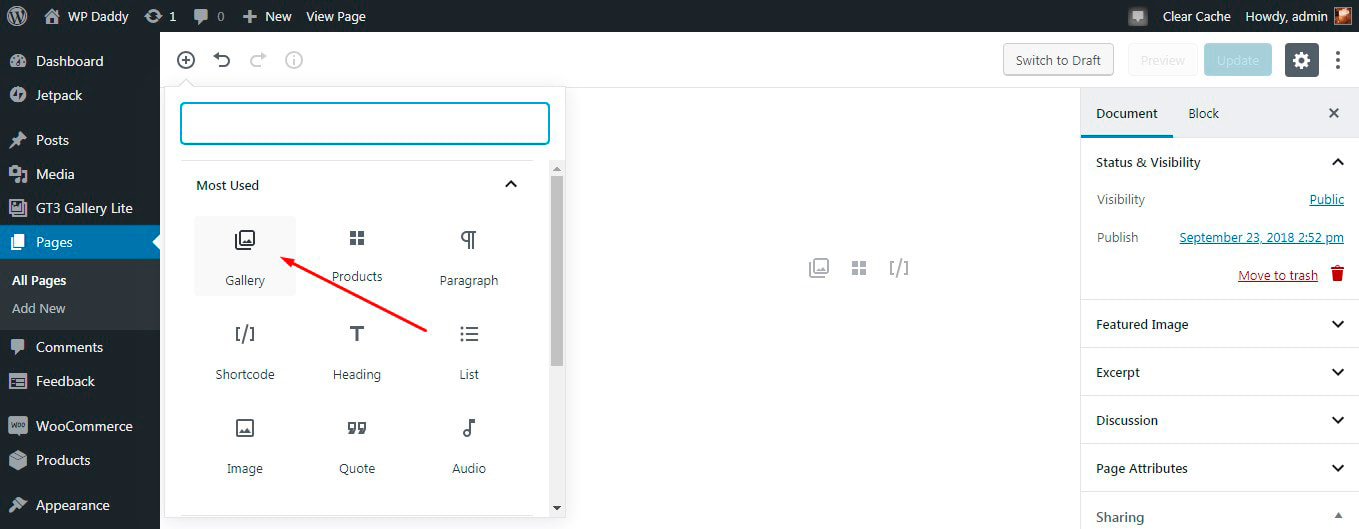Click products grid shortcut in editor canvas

[x=859, y=268]
